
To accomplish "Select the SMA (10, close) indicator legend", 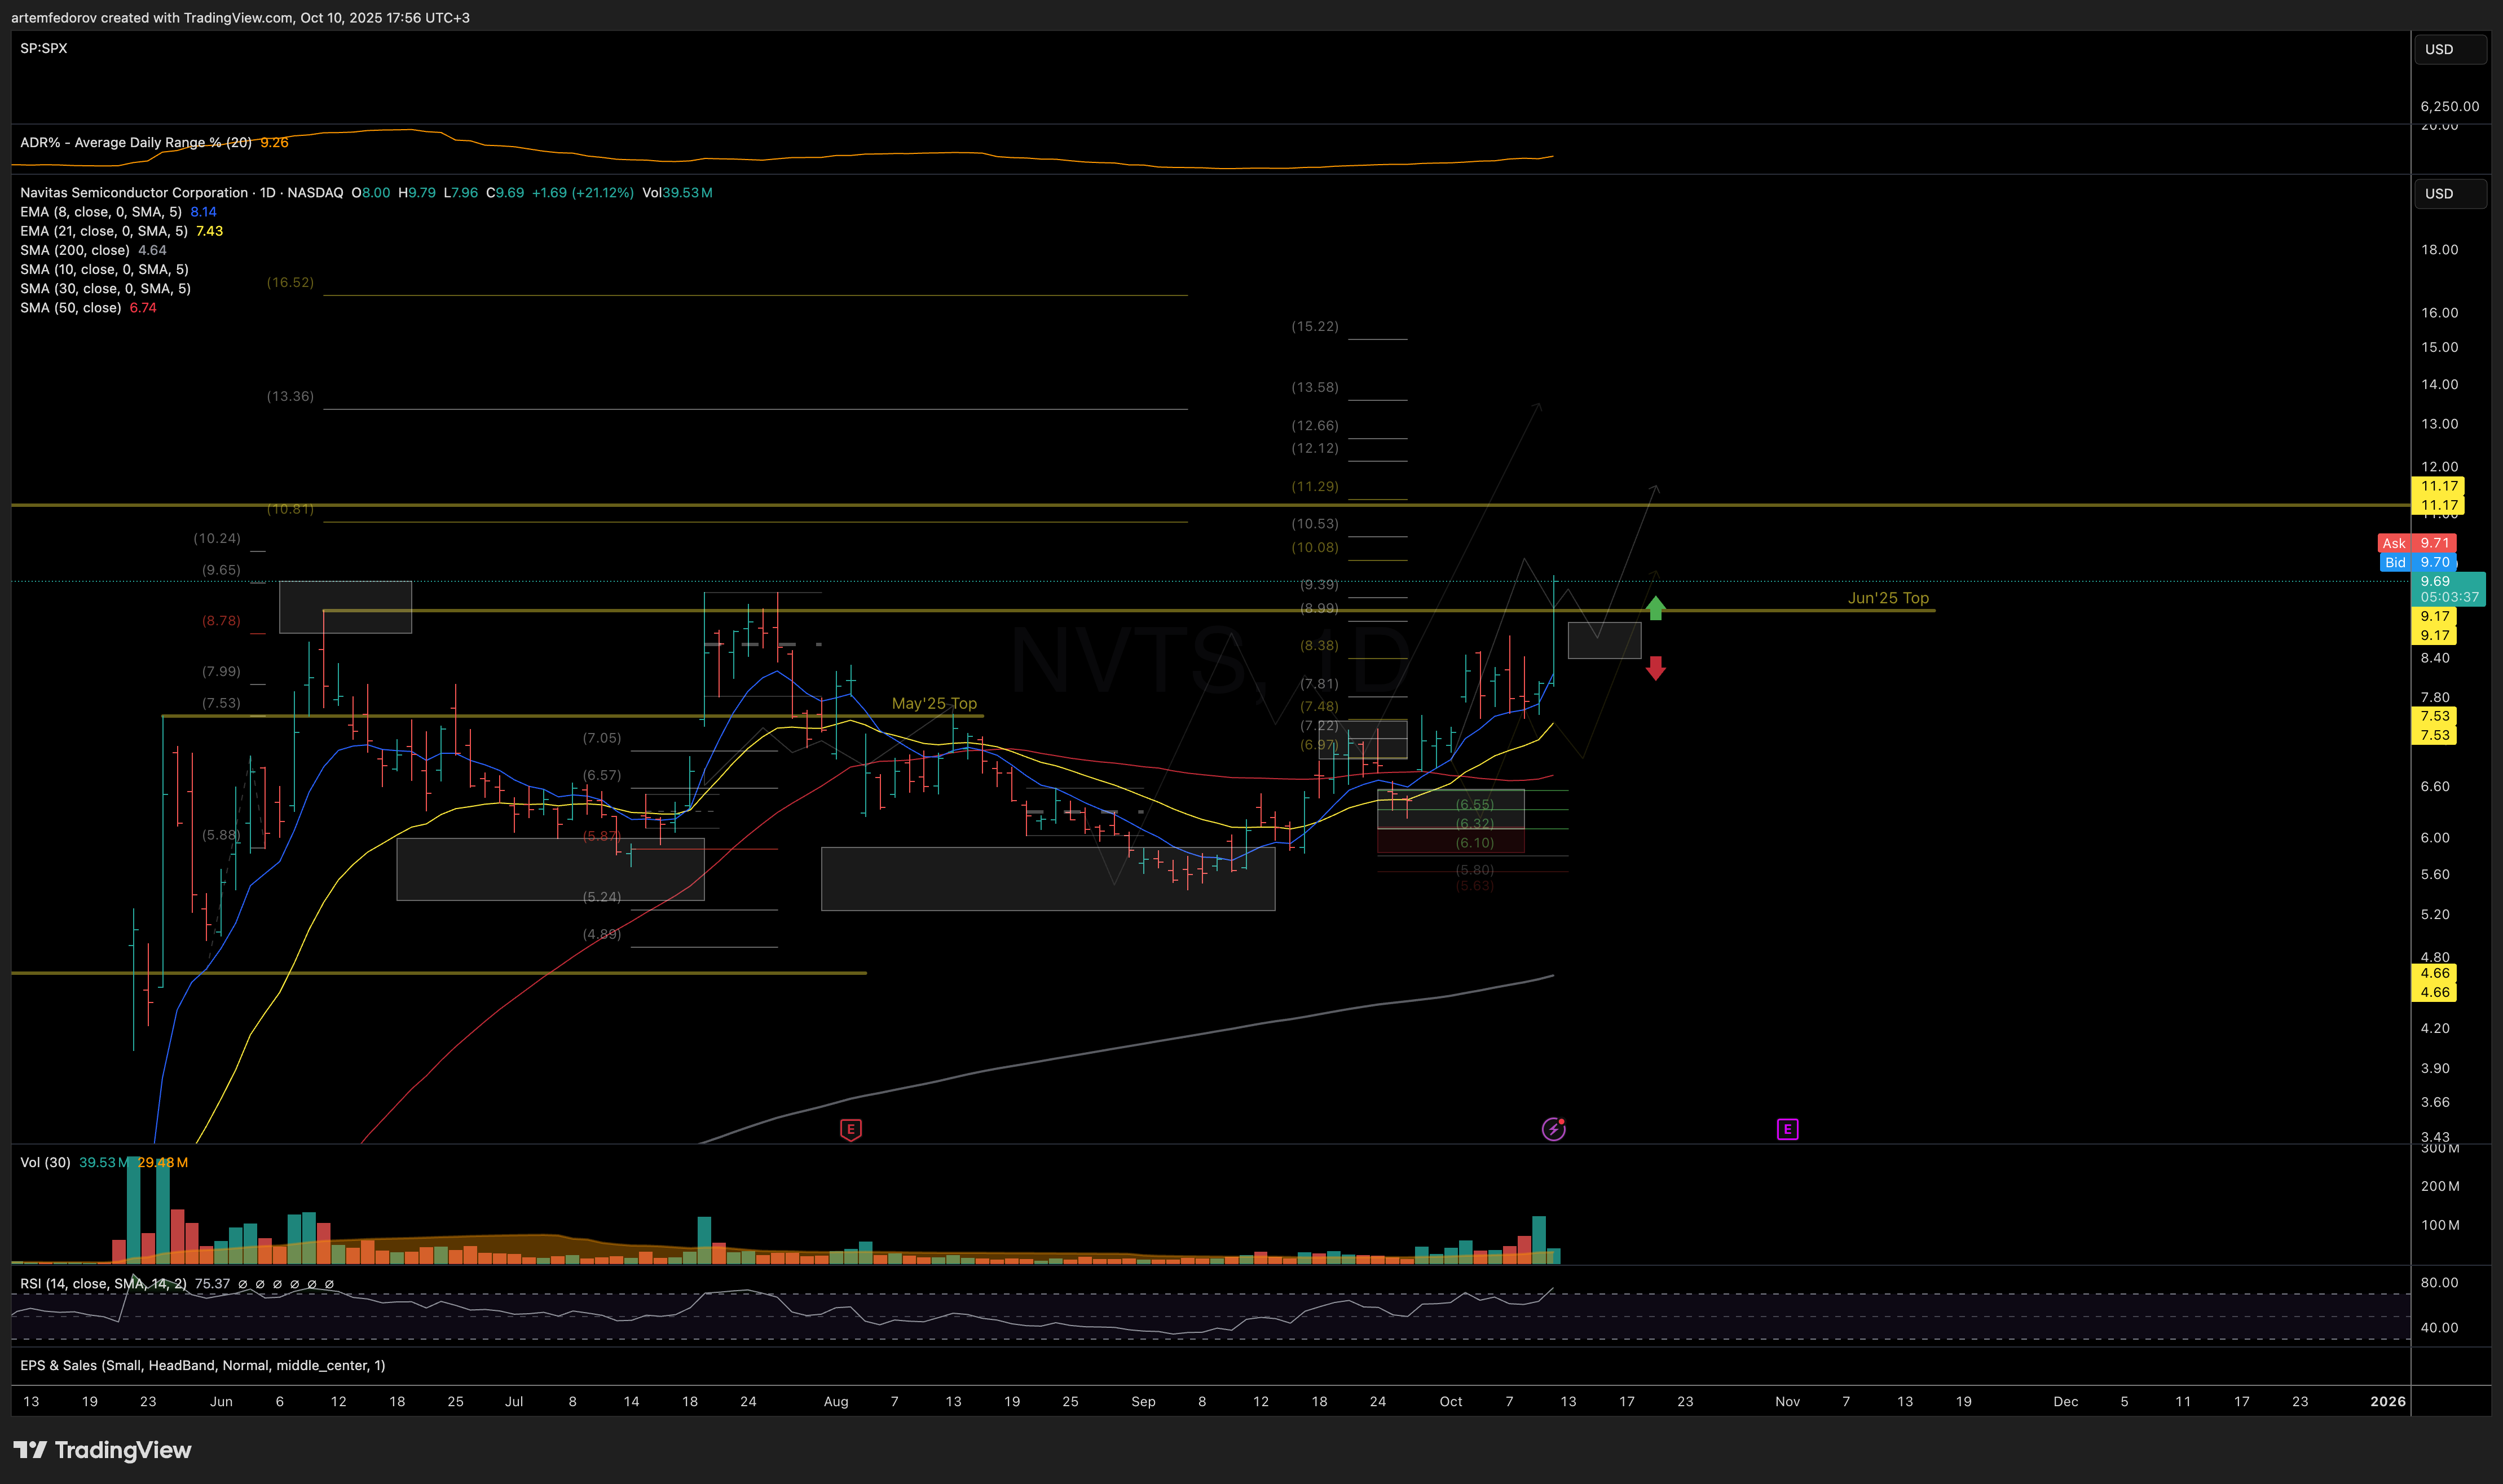I will coord(104,269).
